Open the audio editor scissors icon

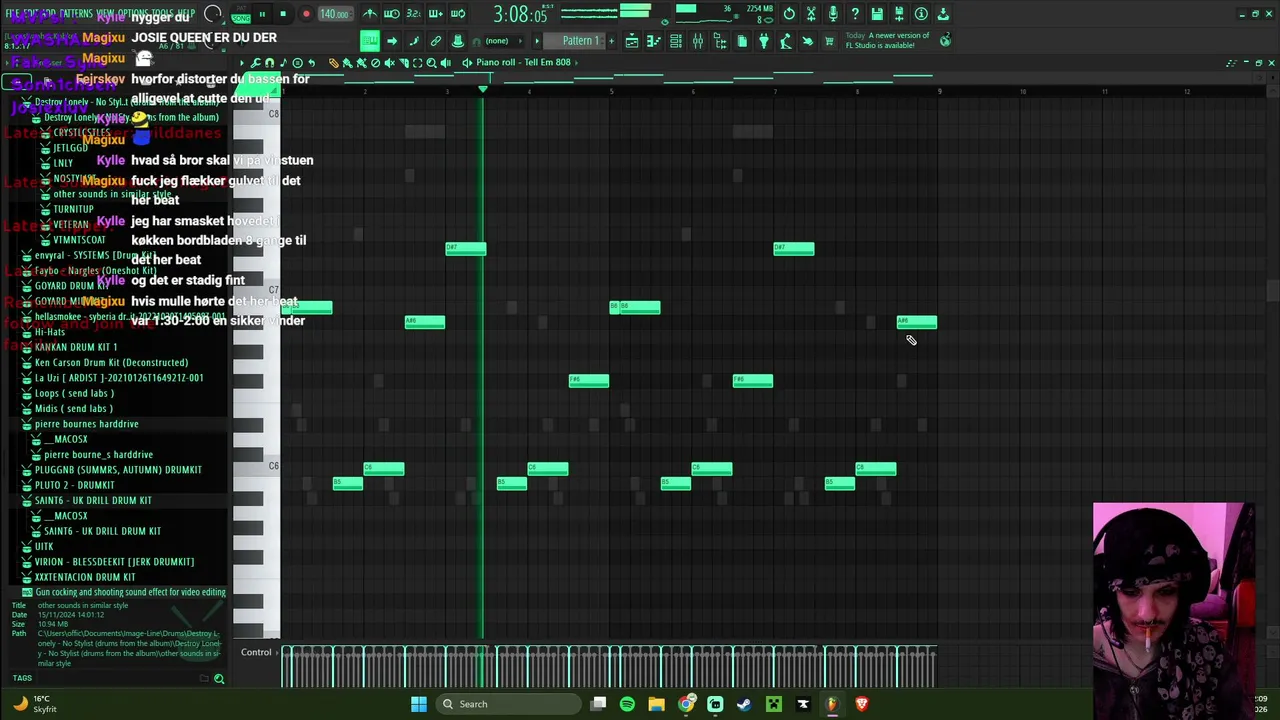[811, 14]
